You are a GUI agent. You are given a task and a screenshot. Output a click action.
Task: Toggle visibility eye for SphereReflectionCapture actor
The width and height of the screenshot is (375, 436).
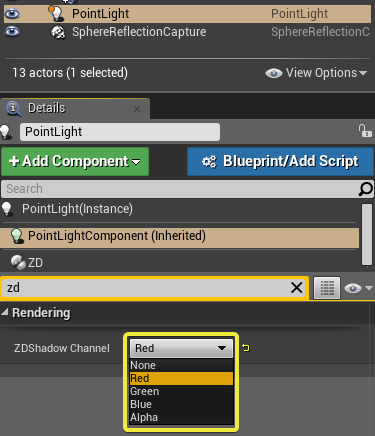pos(12,32)
